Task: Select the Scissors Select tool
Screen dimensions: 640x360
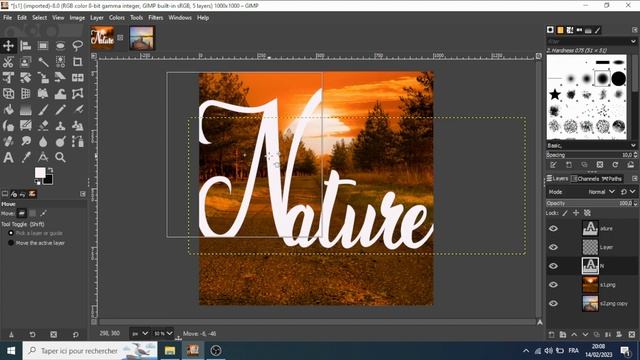Action: (8, 62)
